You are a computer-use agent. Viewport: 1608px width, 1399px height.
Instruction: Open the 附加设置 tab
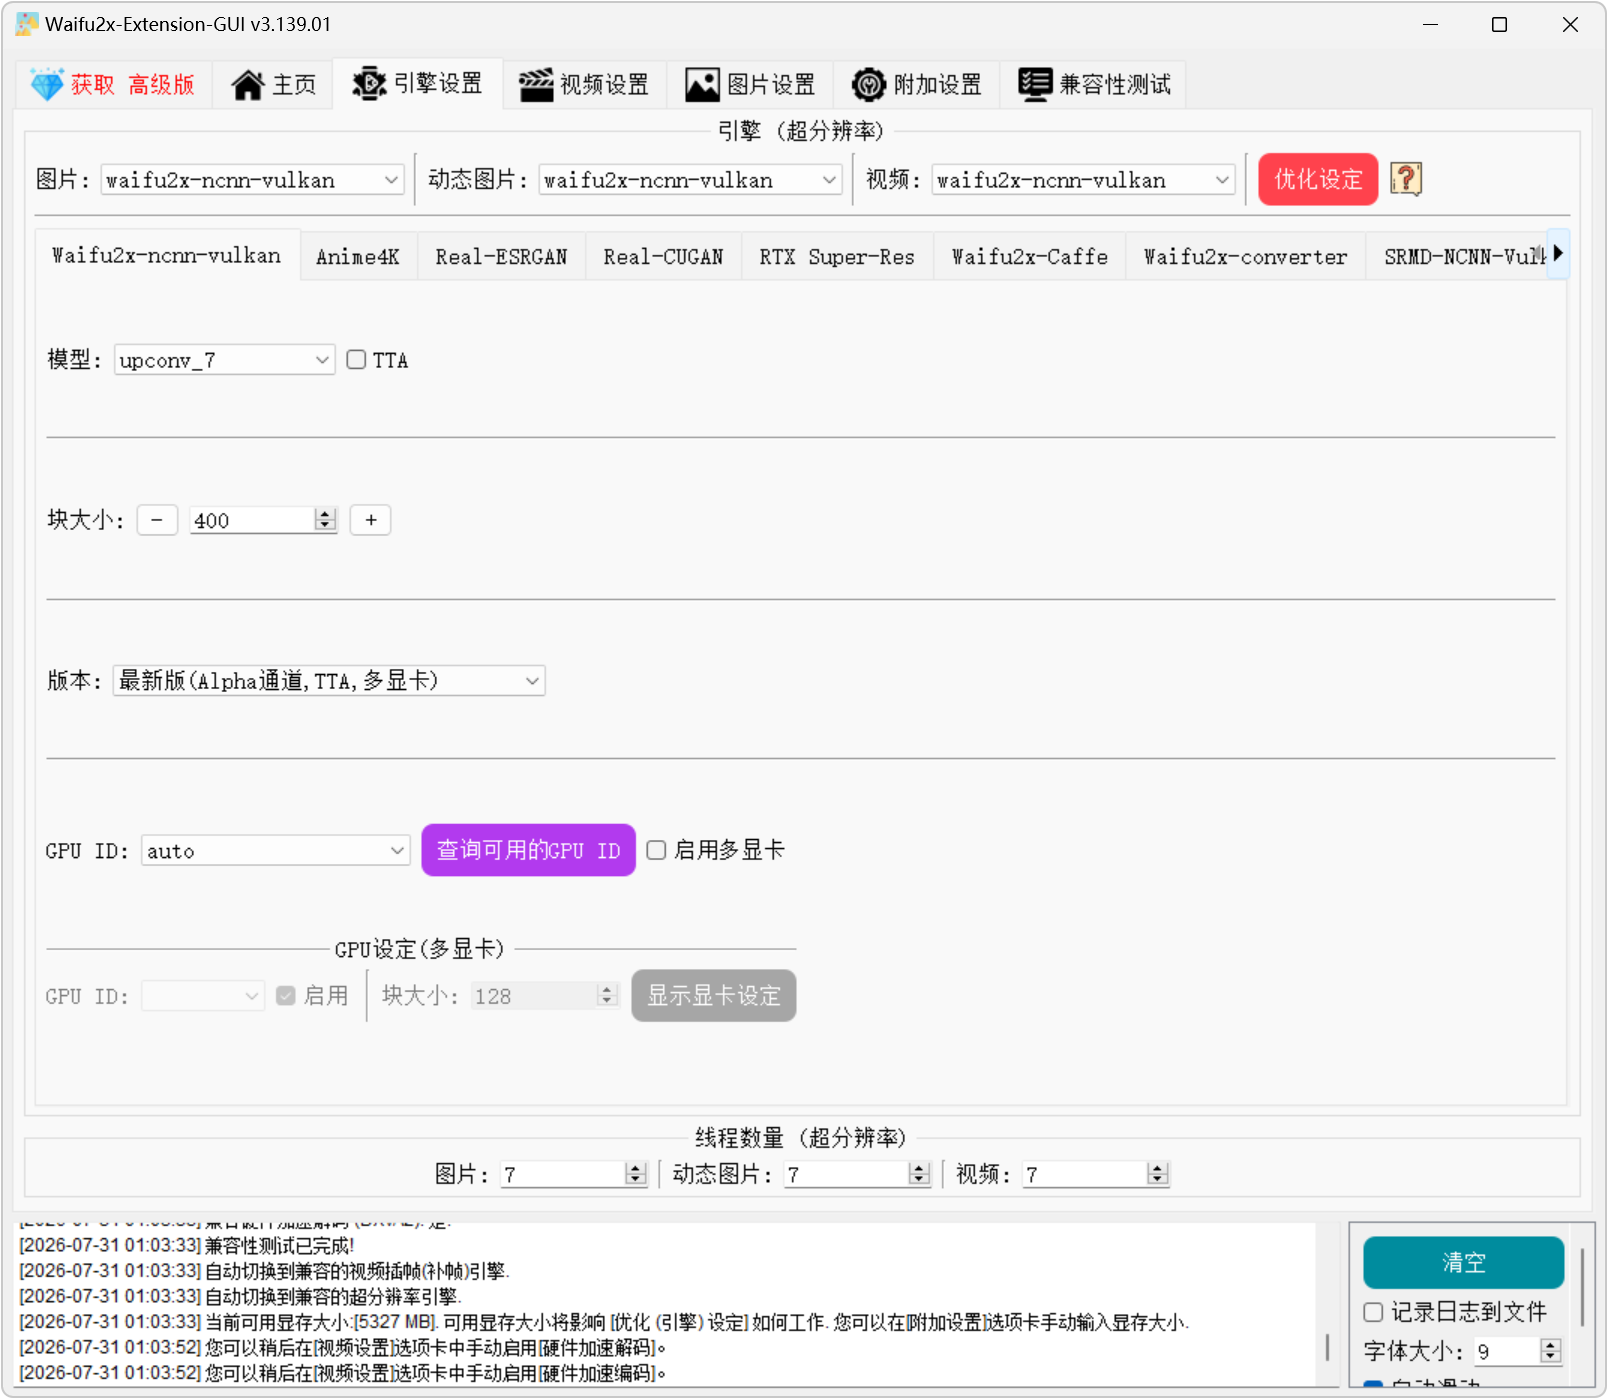[917, 85]
